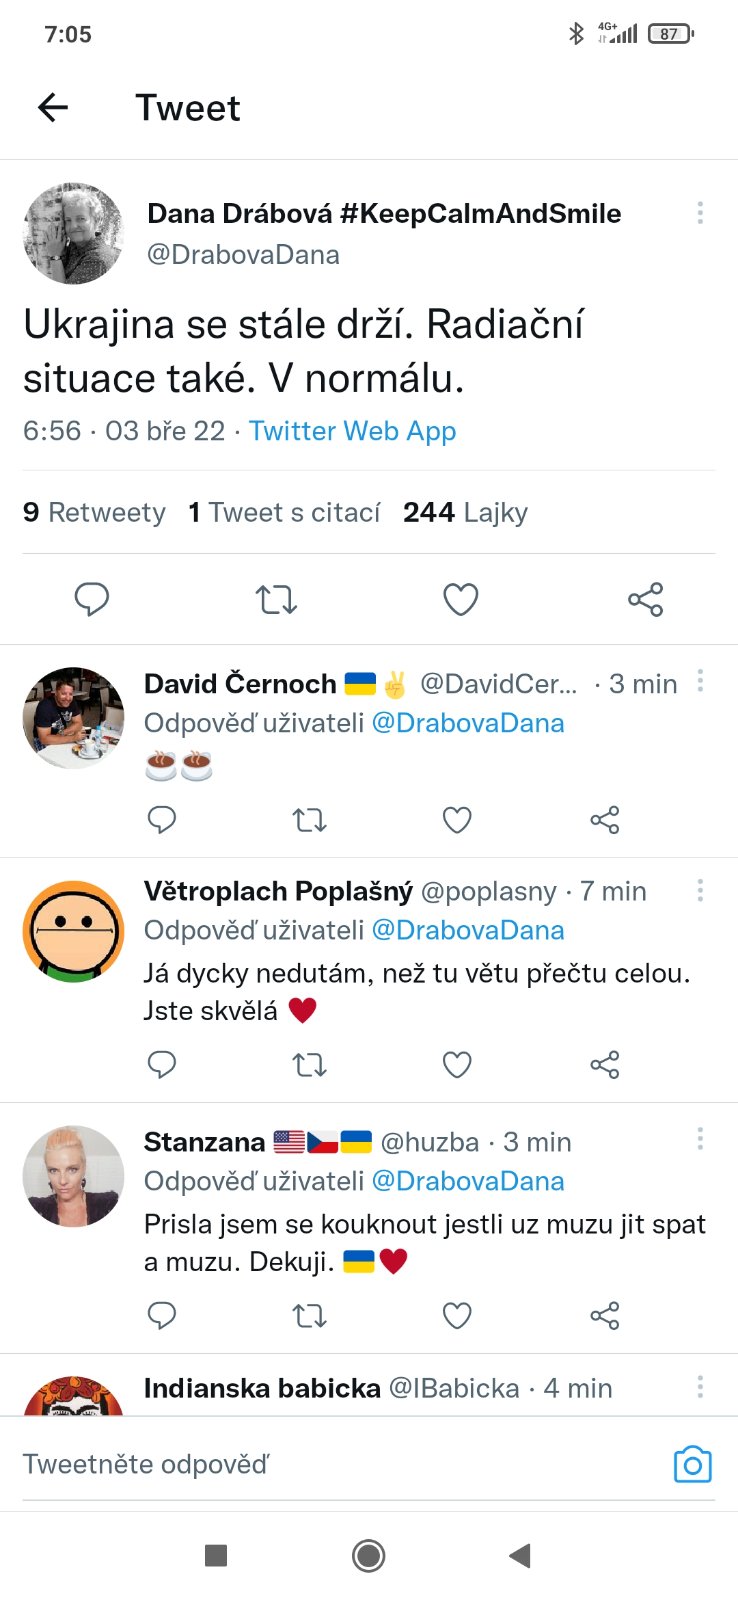Image resolution: width=738 pixels, height=1600 pixels.
Task: Reply to David Černoch's comment
Action: tap(162, 820)
